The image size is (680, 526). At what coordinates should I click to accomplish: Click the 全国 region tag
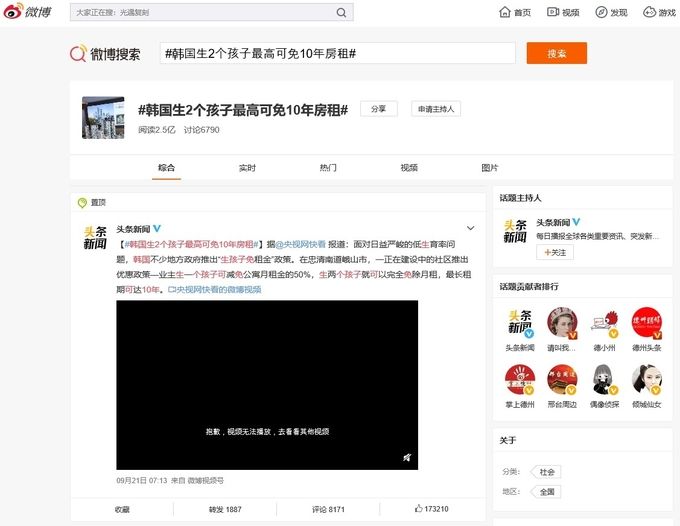[546, 492]
